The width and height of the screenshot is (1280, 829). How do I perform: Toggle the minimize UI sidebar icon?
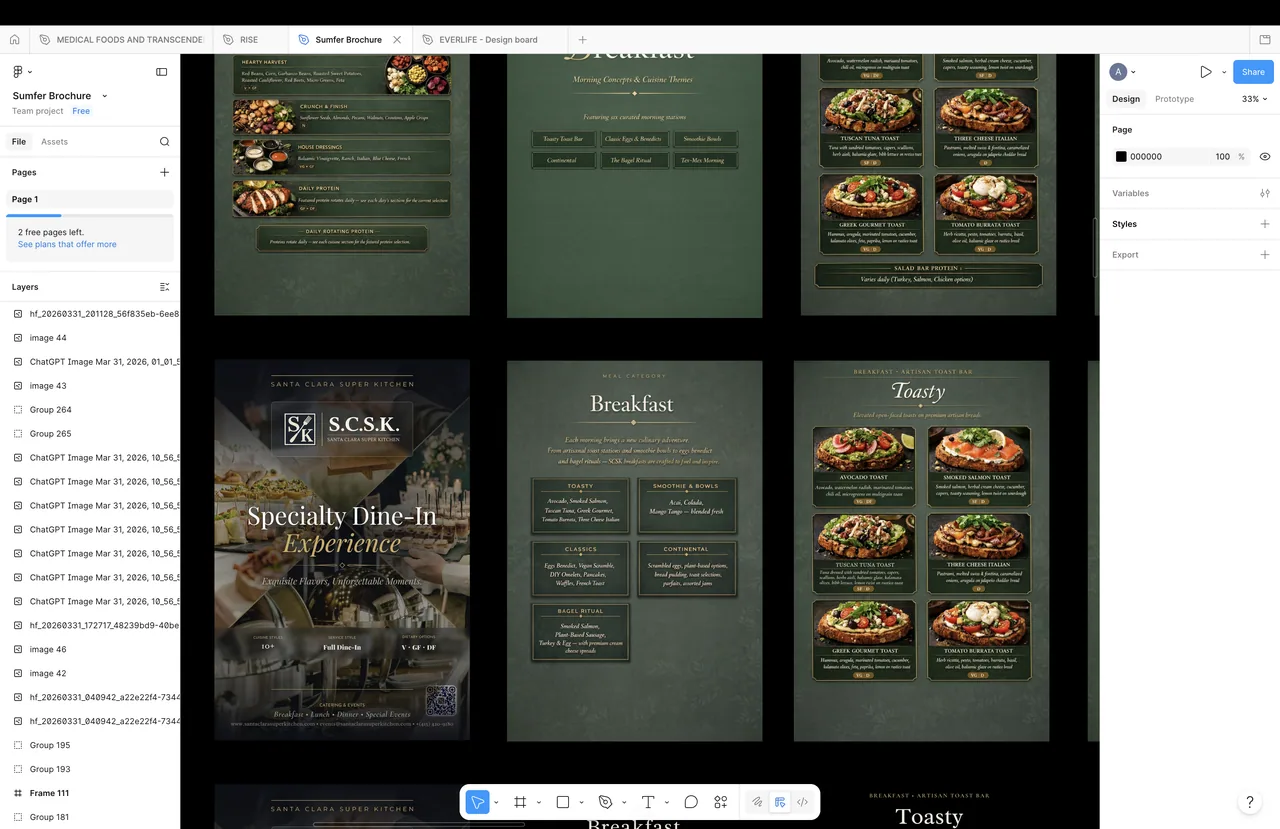click(162, 72)
